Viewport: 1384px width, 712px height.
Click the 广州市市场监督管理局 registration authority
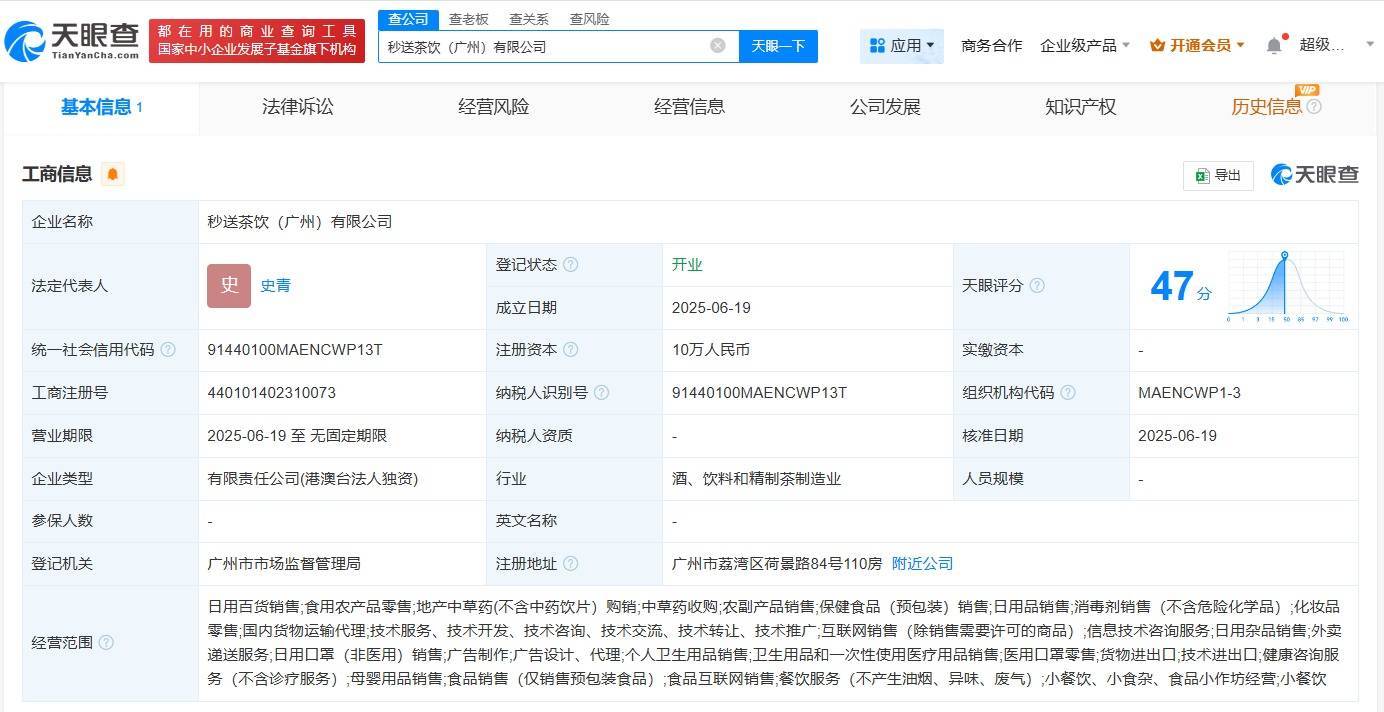point(284,564)
